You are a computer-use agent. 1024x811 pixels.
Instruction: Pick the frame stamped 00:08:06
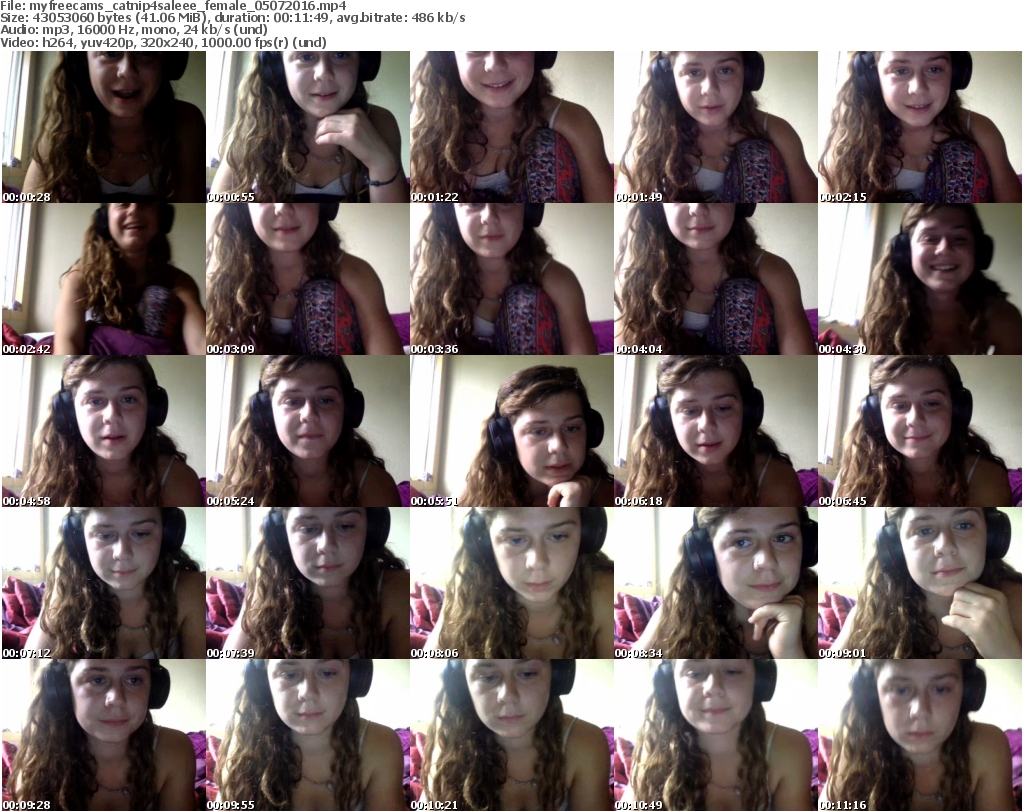tap(512, 583)
